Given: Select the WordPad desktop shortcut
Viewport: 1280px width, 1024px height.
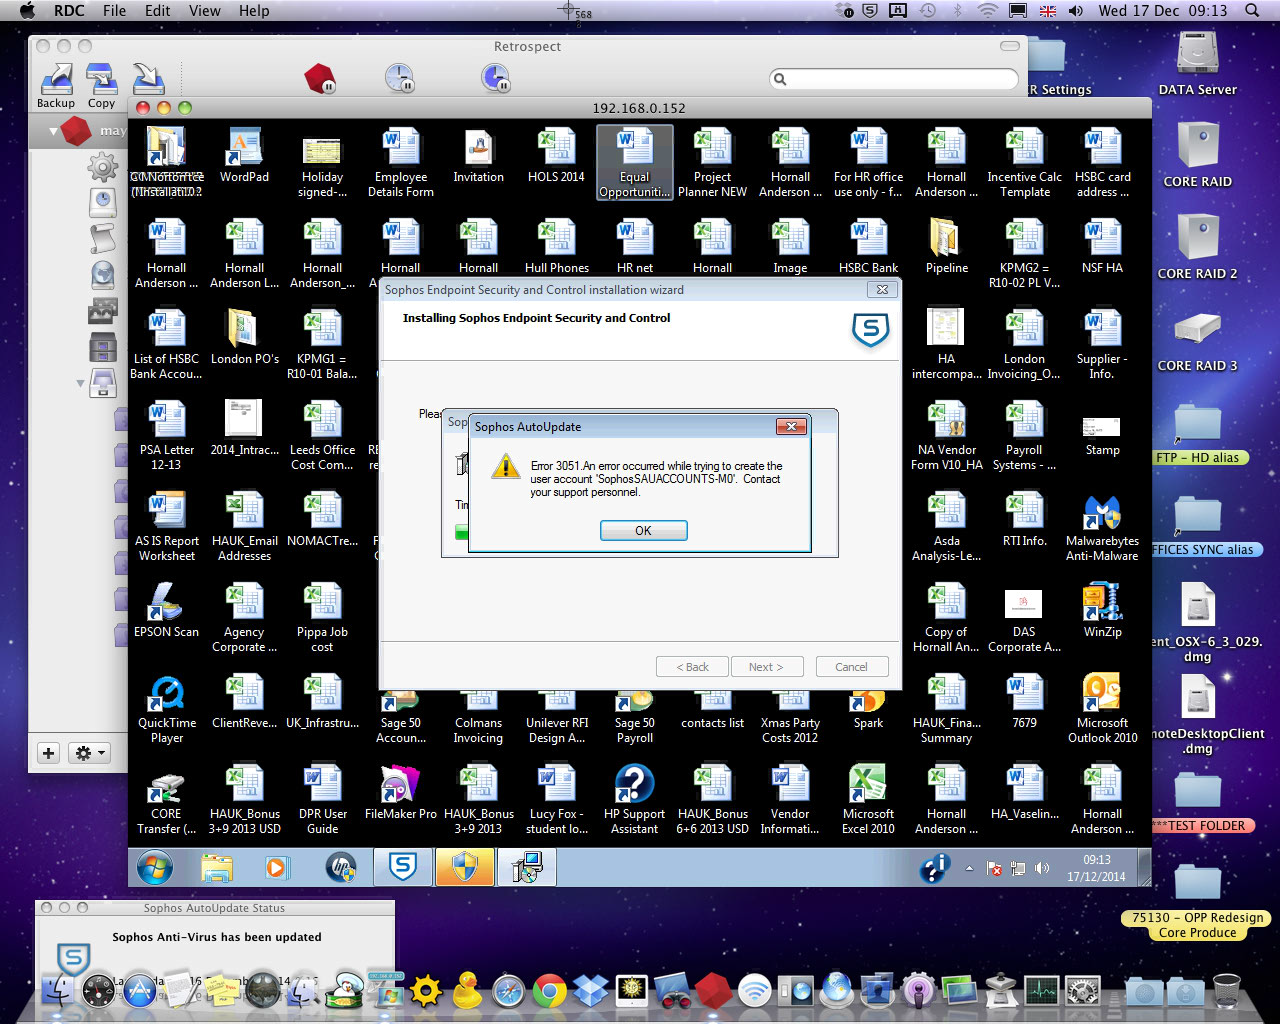Looking at the screenshot, I should [244, 156].
